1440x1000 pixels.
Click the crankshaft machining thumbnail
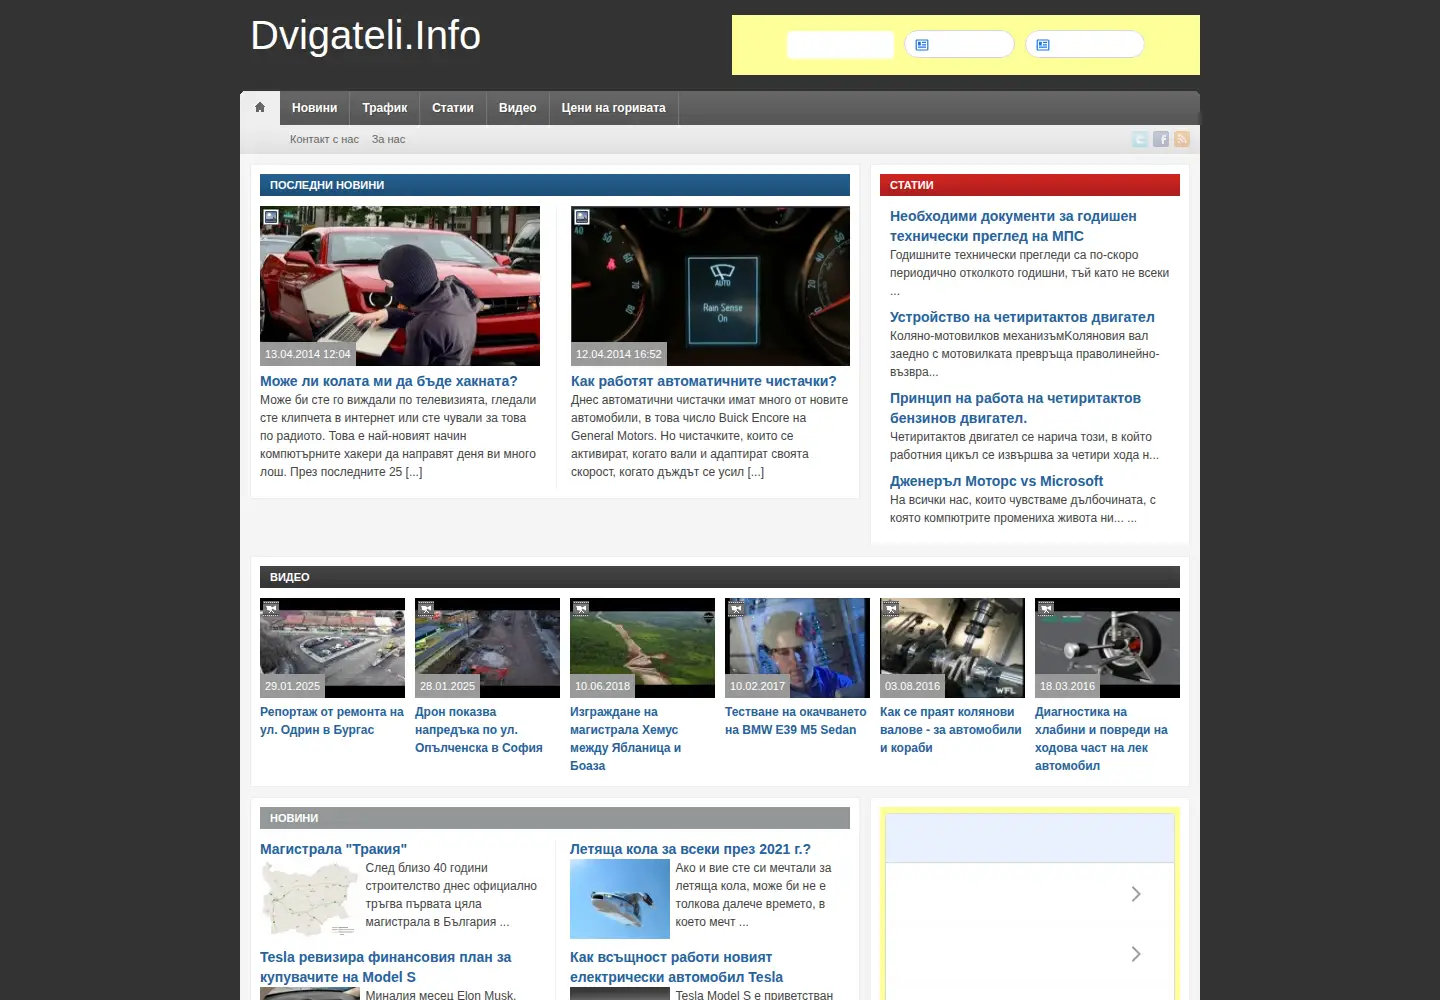click(x=952, y=648)
